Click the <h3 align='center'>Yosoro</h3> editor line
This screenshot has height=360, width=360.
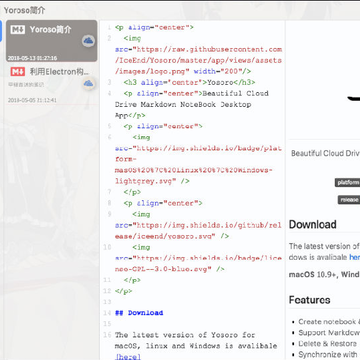pyautogui.click(x=189, y=82)
